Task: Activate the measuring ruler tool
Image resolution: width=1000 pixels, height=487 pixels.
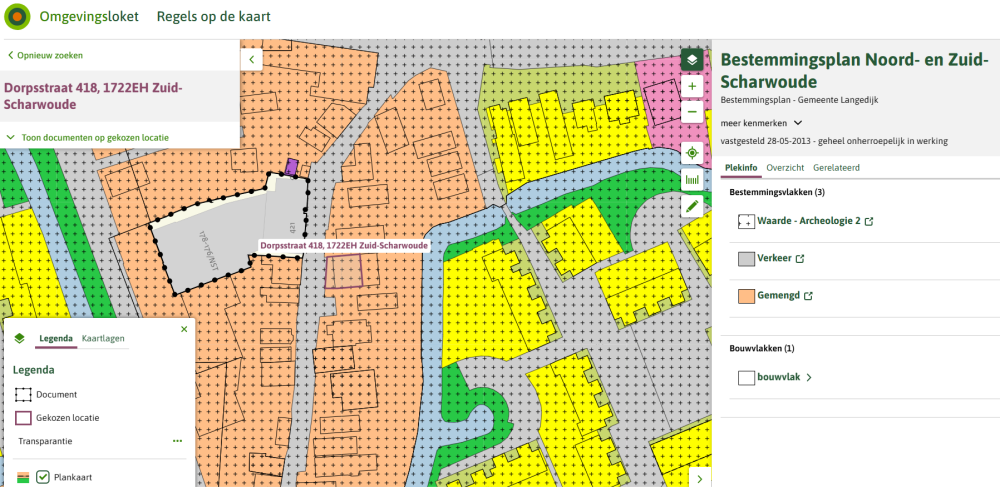Action: [x=691, y=180]
